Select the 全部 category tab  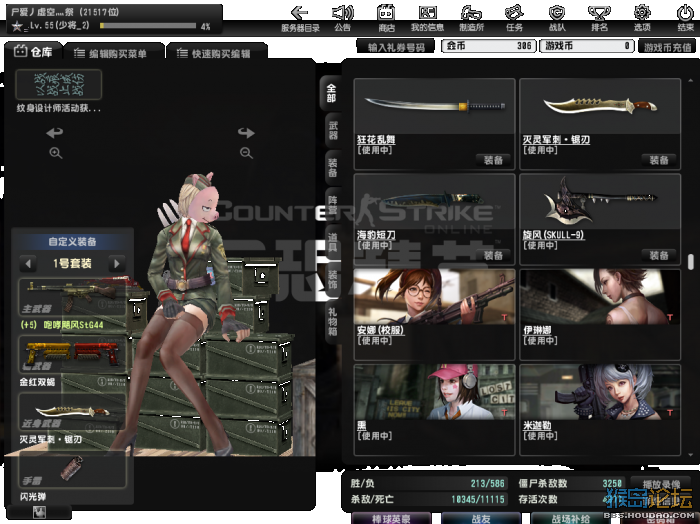[x=332, y=93]
